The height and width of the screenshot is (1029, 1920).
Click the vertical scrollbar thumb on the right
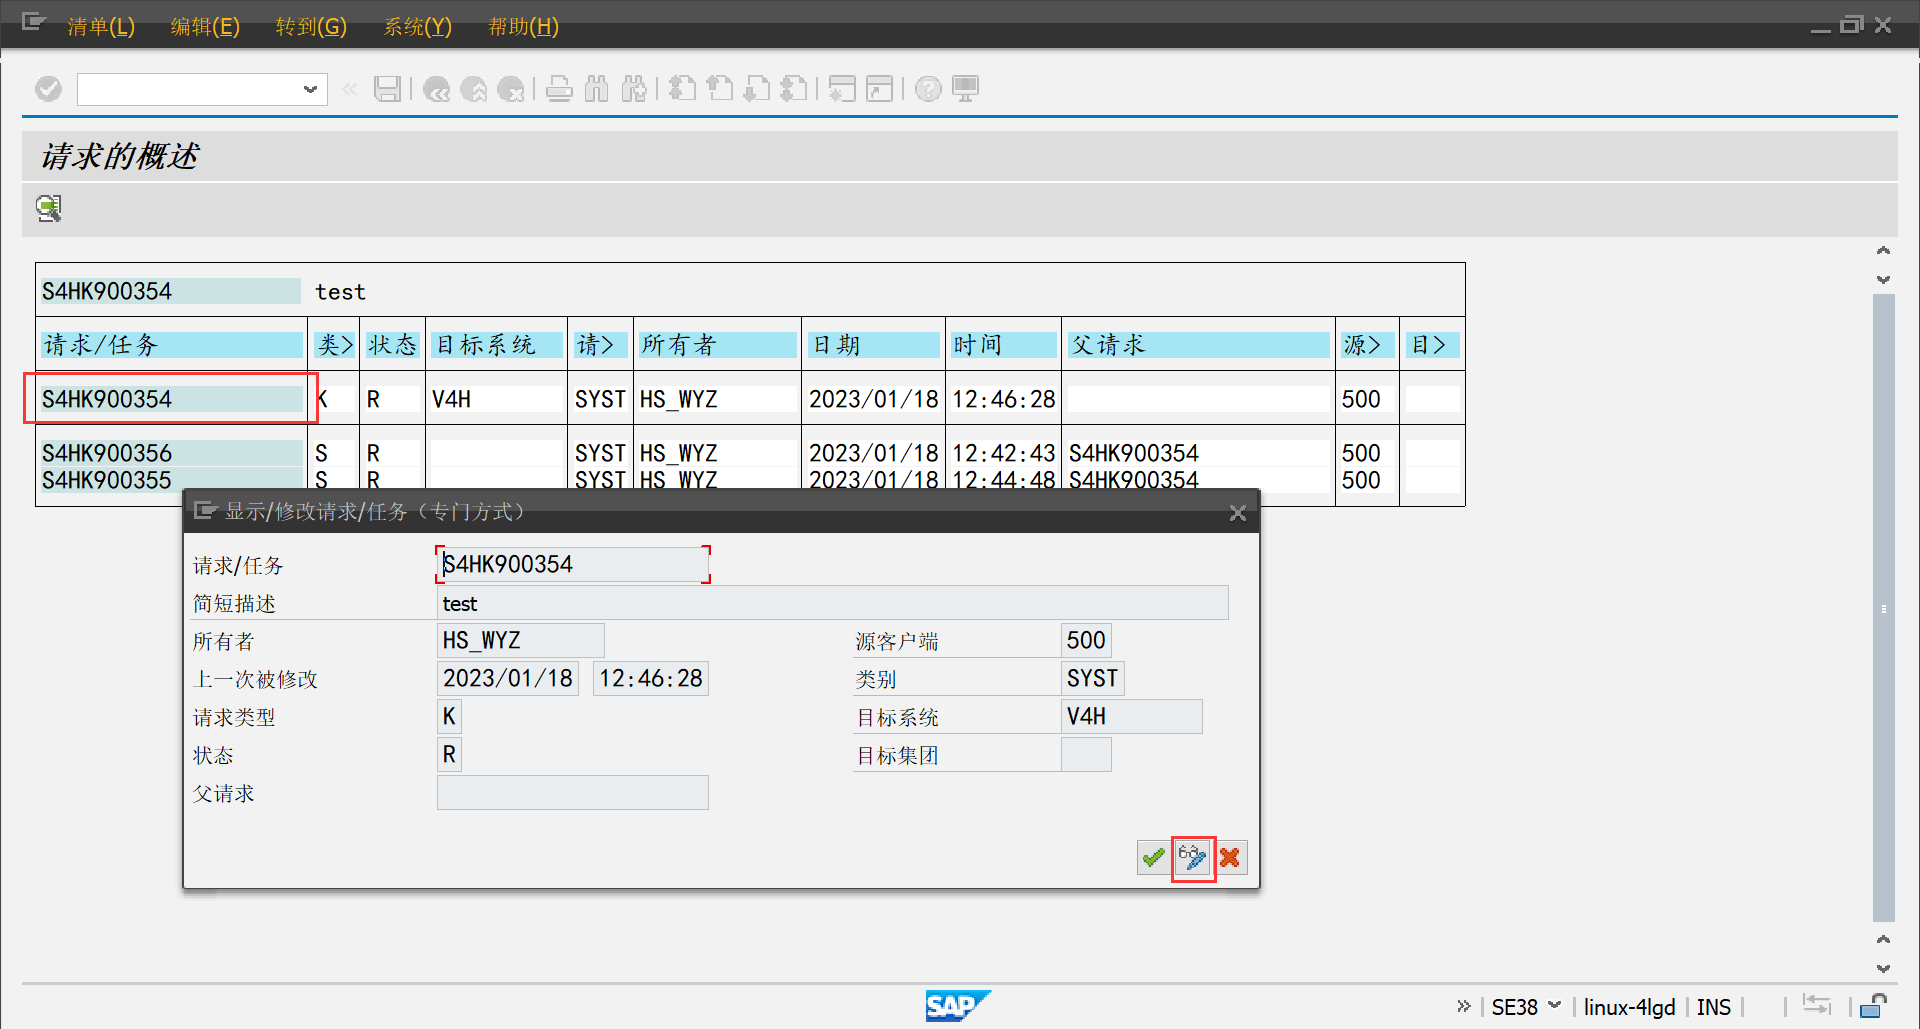pos(1883,608)
